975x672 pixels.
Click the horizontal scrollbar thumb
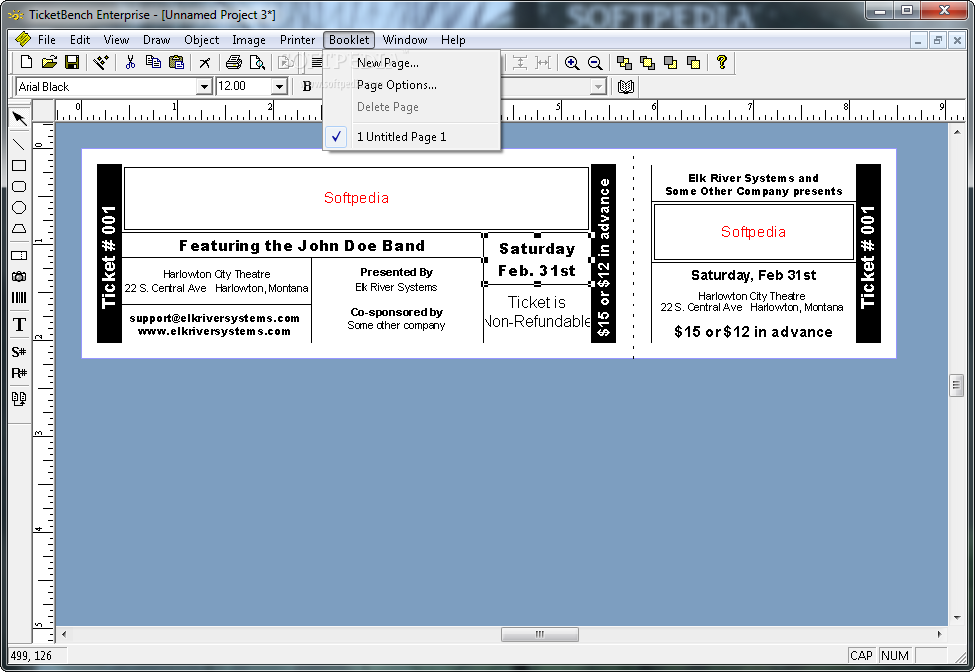pos(540,634)
